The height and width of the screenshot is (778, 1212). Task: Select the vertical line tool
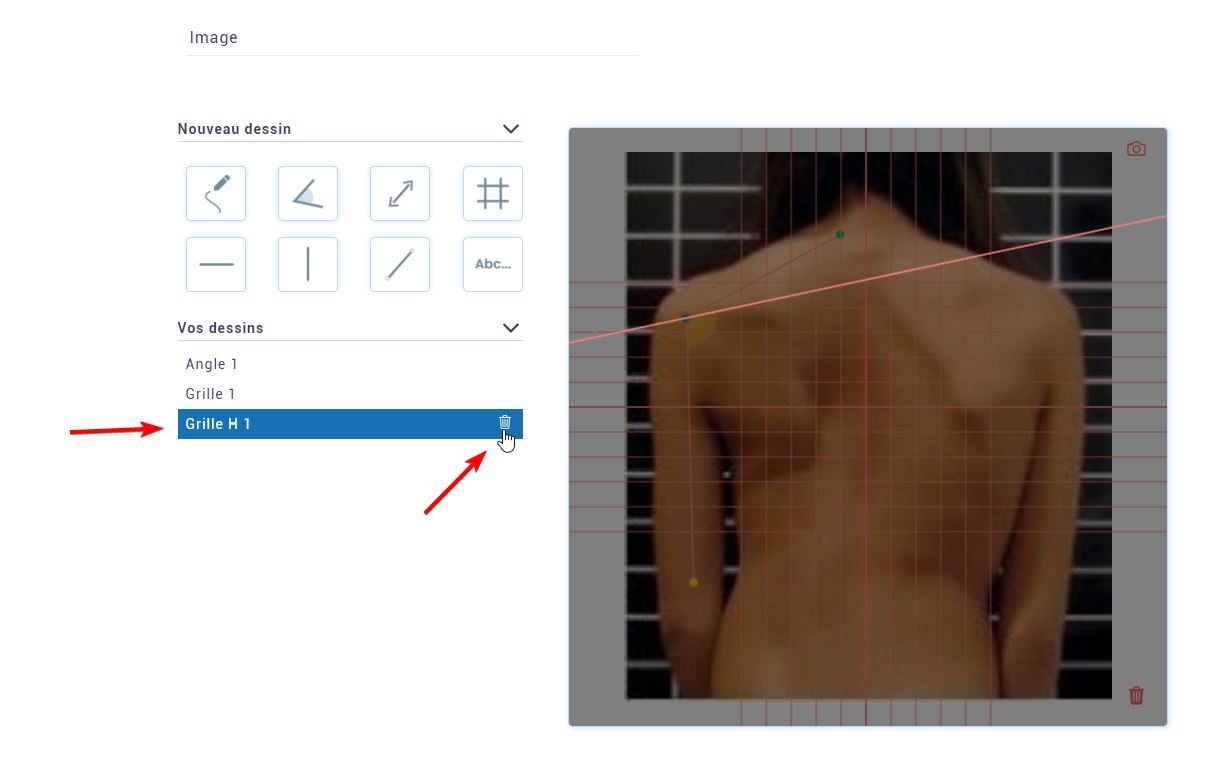[308, 264]
